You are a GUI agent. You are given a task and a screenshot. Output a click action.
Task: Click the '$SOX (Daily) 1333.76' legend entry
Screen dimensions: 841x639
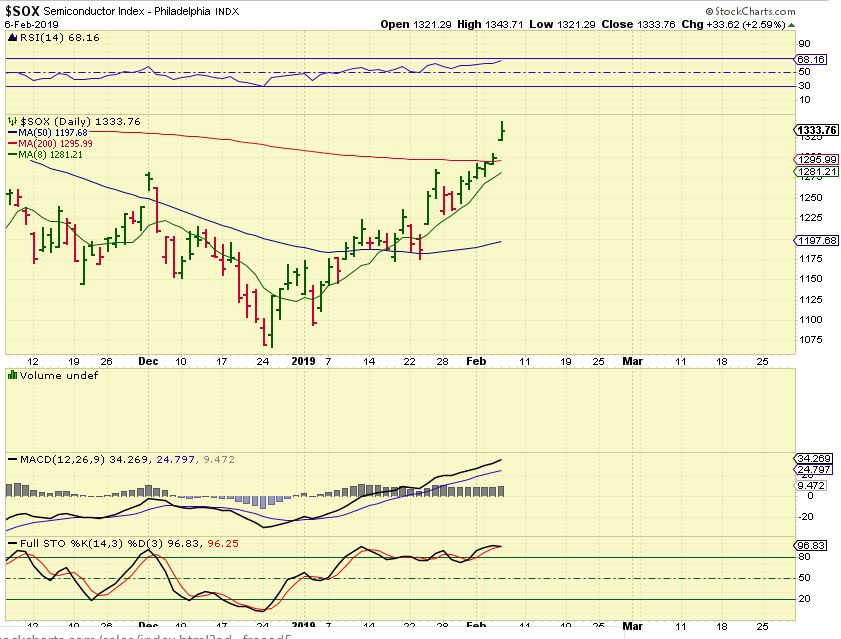tap(80, 122)
